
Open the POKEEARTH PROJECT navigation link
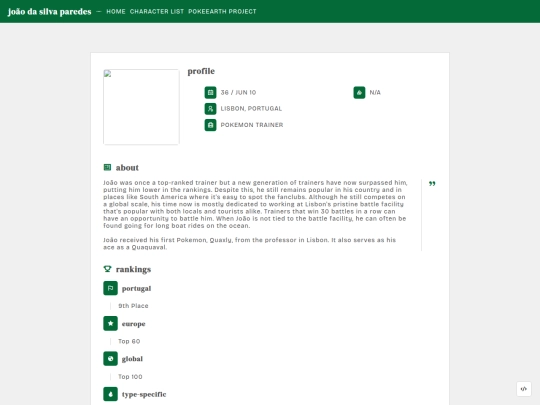(222, 12)
